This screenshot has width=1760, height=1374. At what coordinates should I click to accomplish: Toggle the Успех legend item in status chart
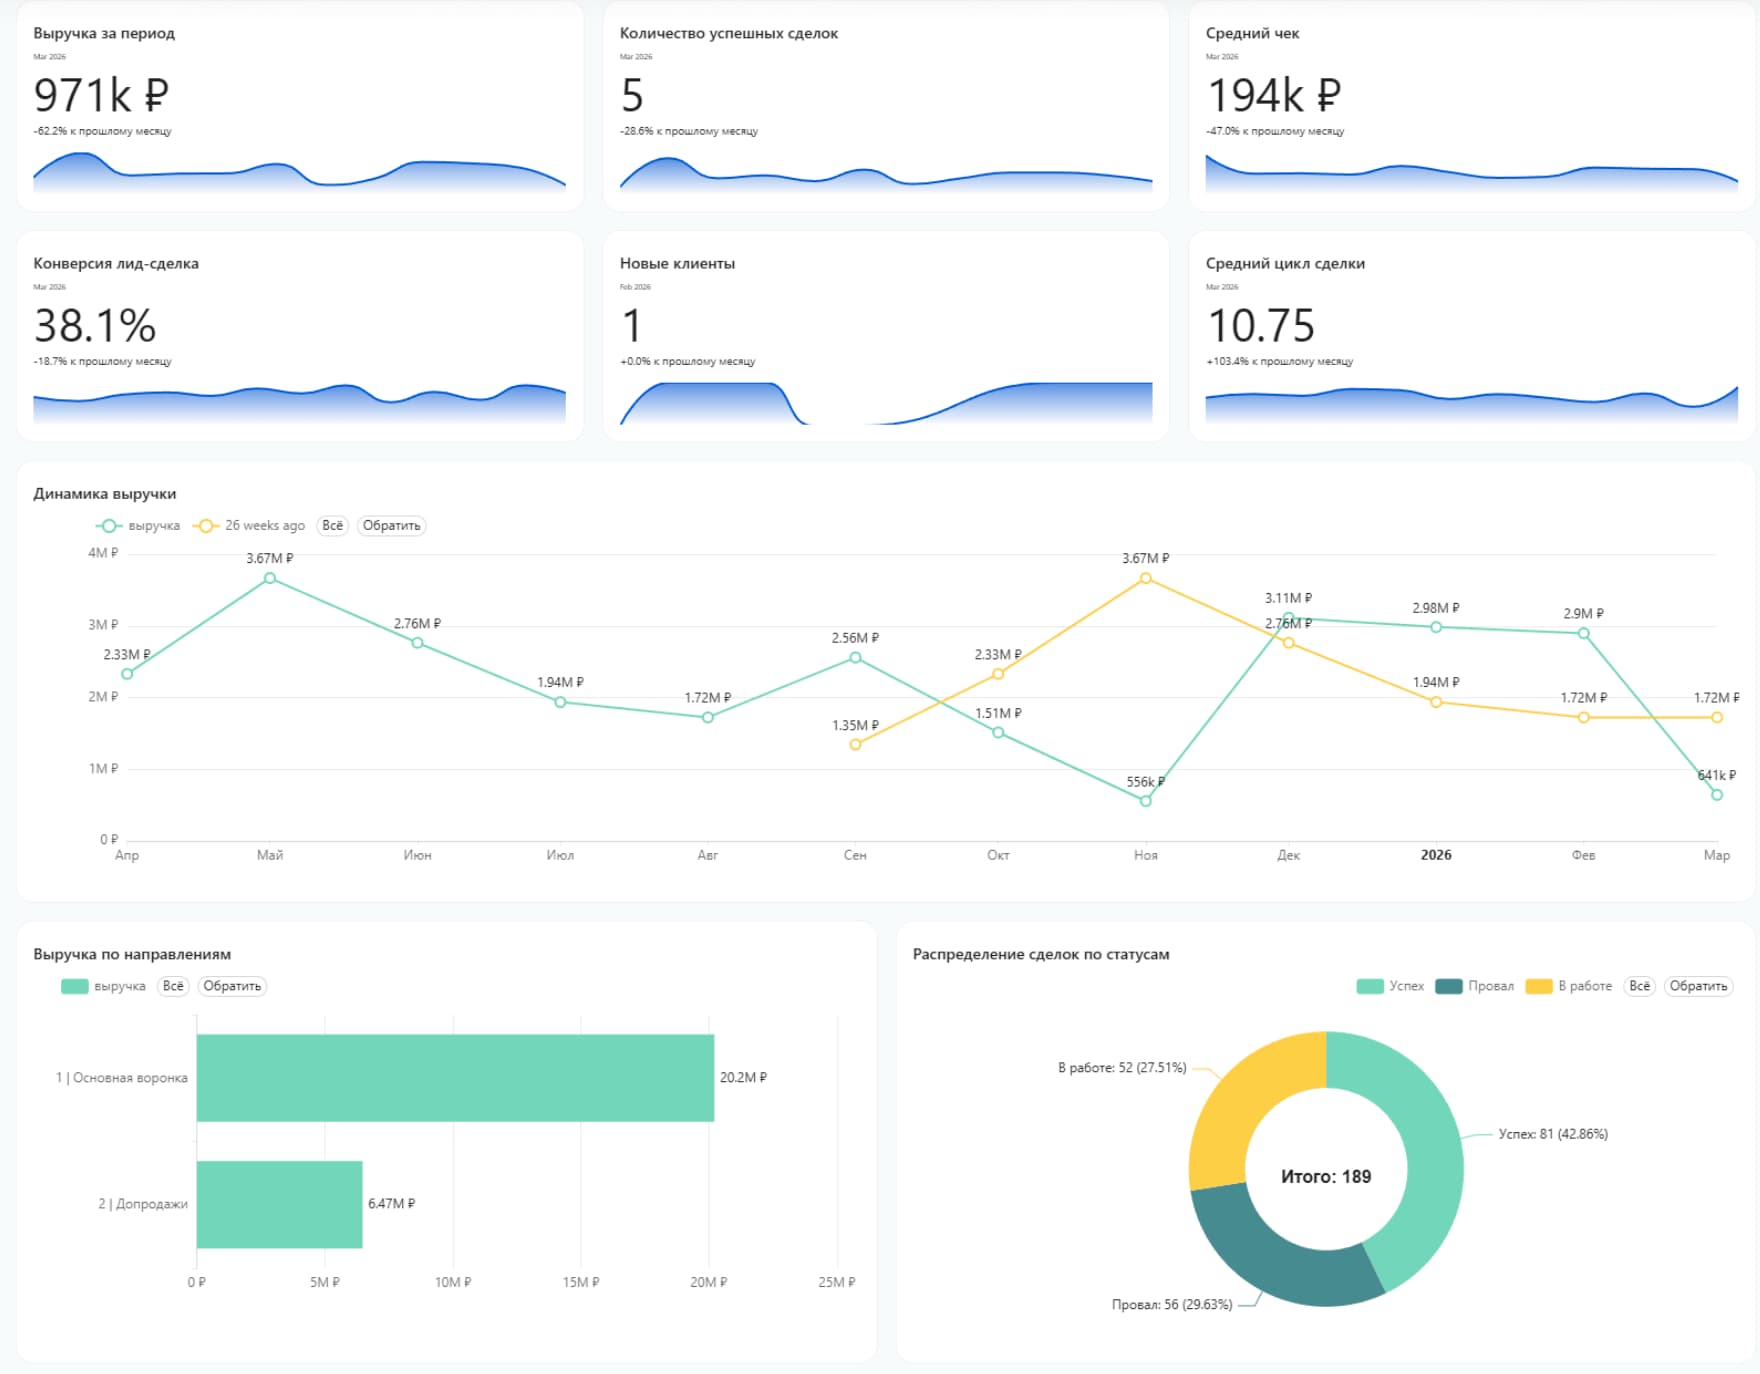coord(1390,986)
